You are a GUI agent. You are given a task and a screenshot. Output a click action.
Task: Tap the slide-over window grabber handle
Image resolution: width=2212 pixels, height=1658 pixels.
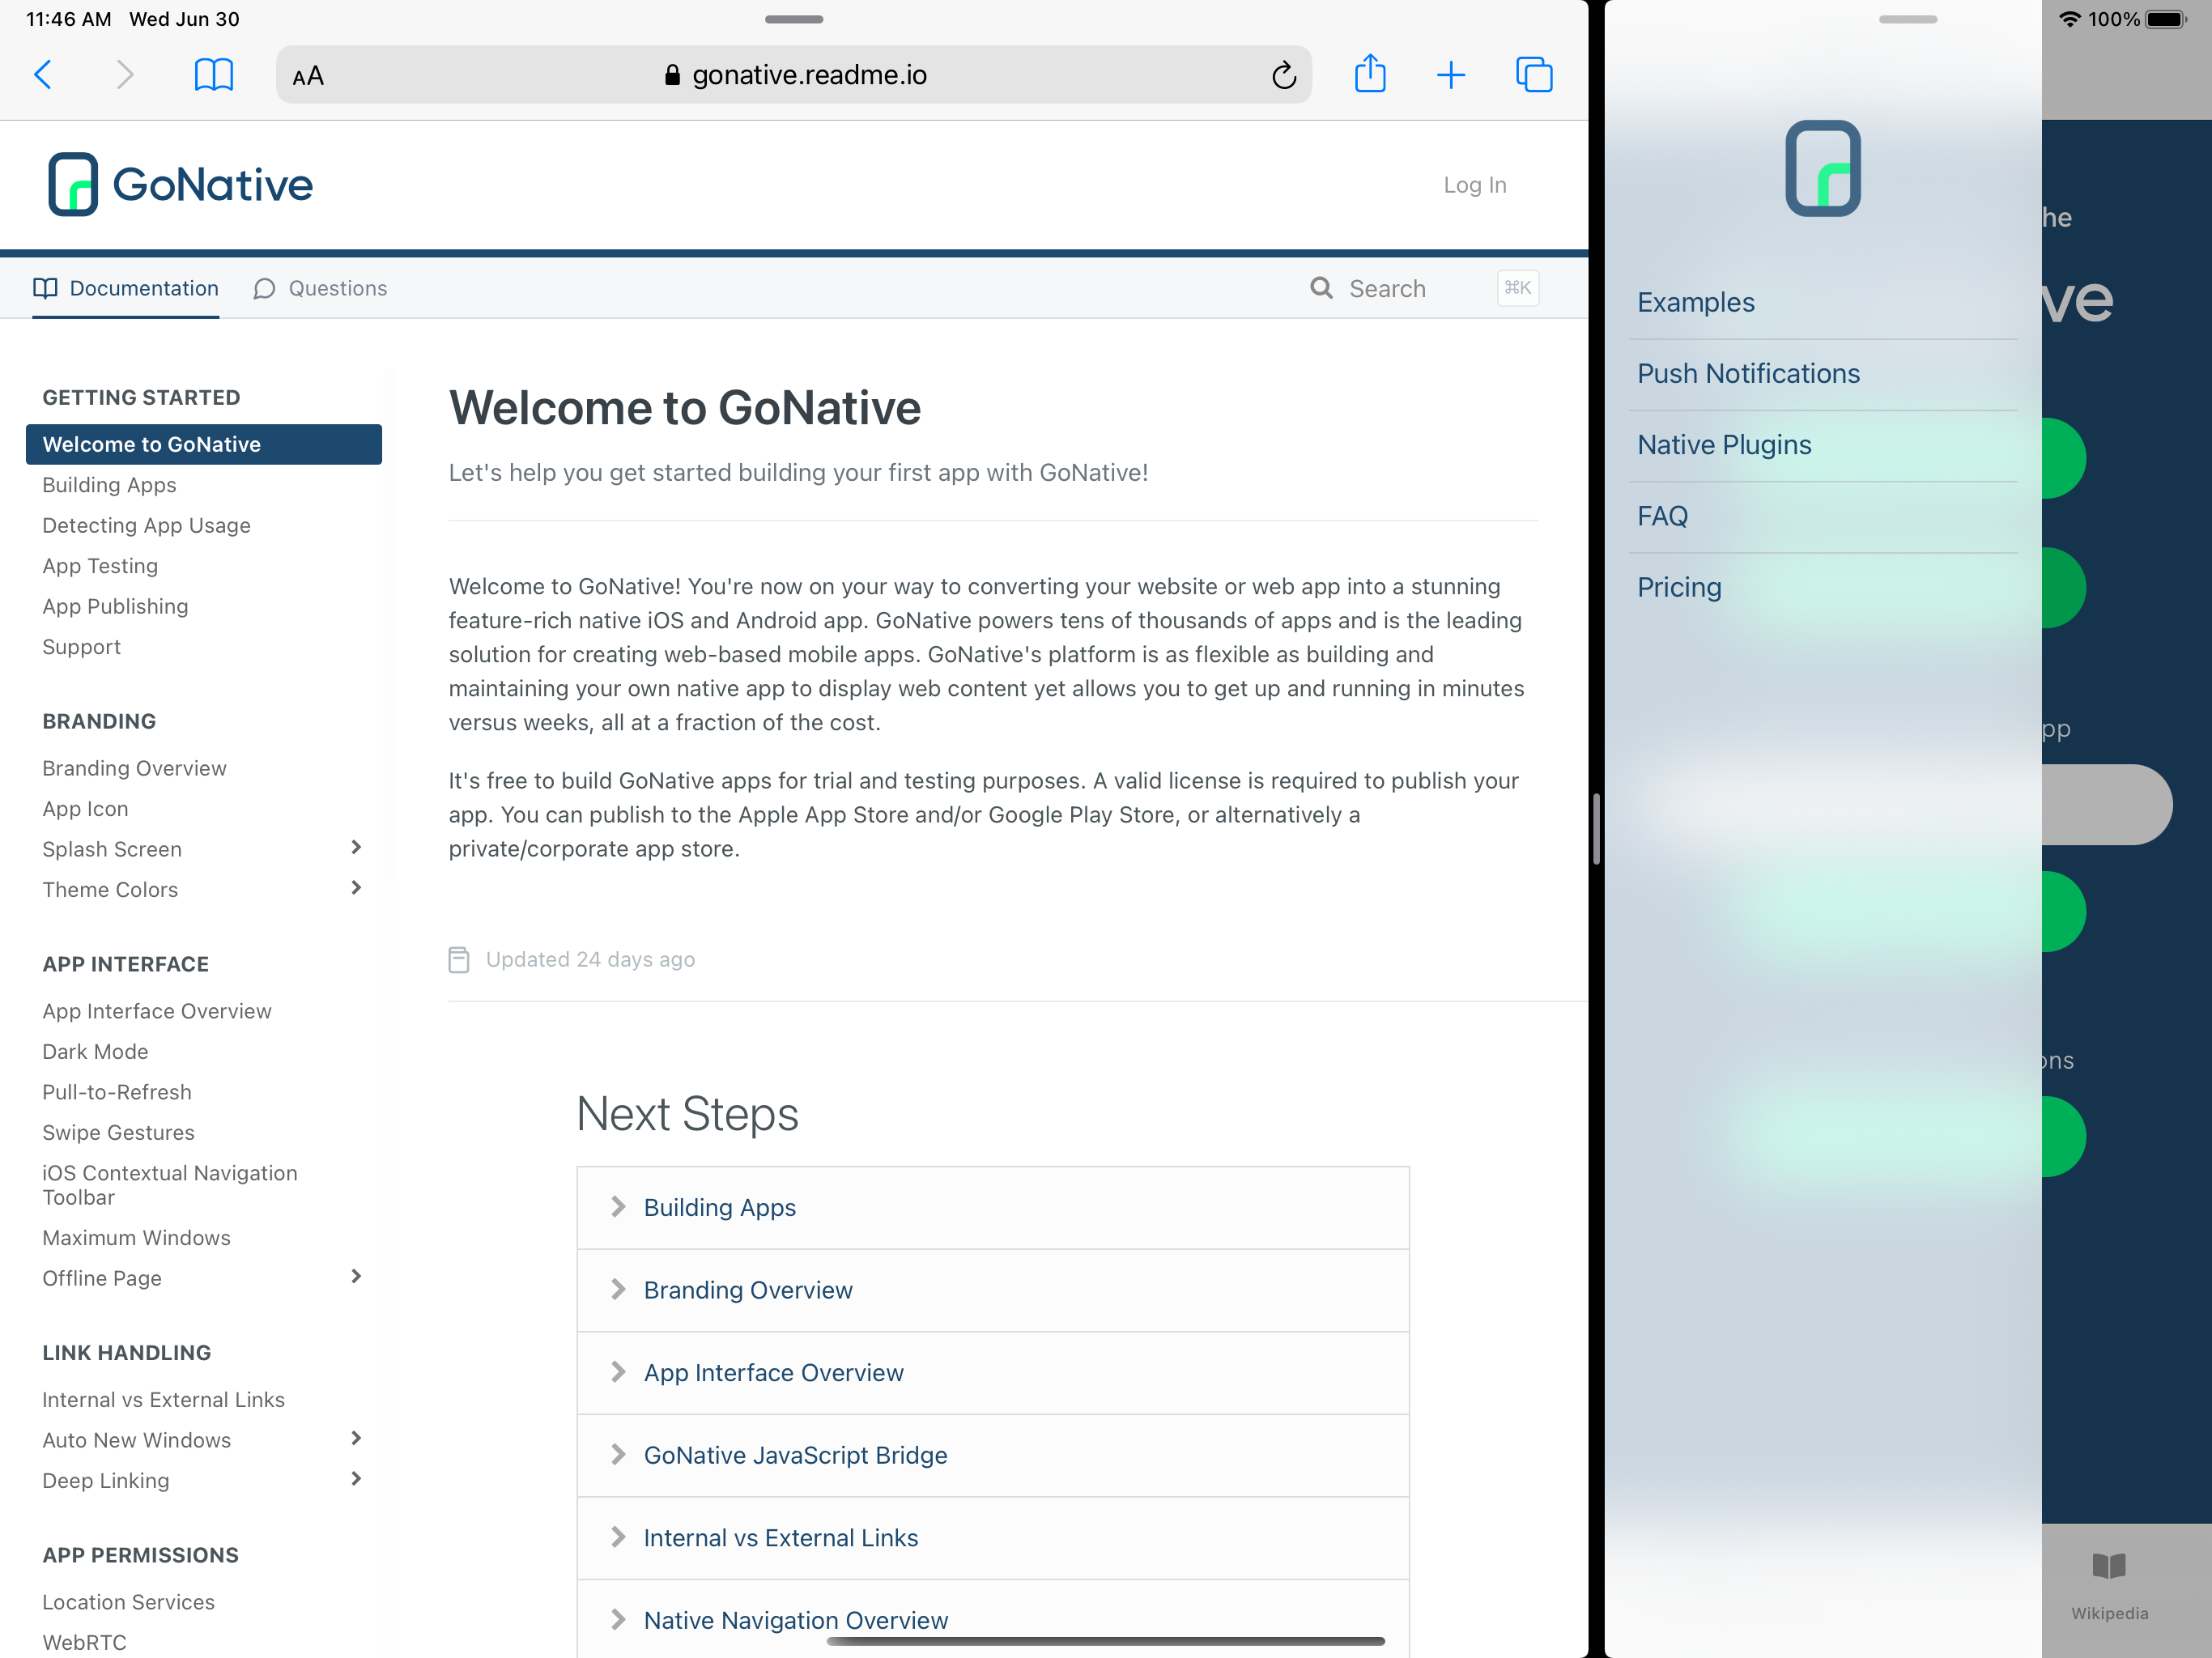(x=1907, y=19)
